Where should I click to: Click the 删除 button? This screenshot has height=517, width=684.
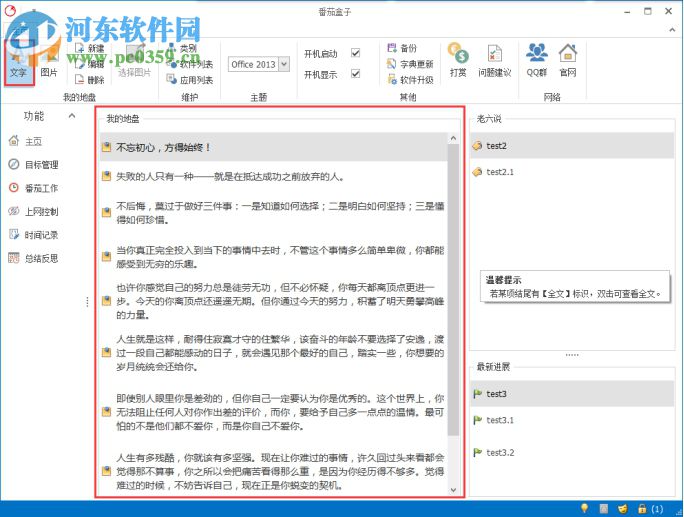pos(90,80)
